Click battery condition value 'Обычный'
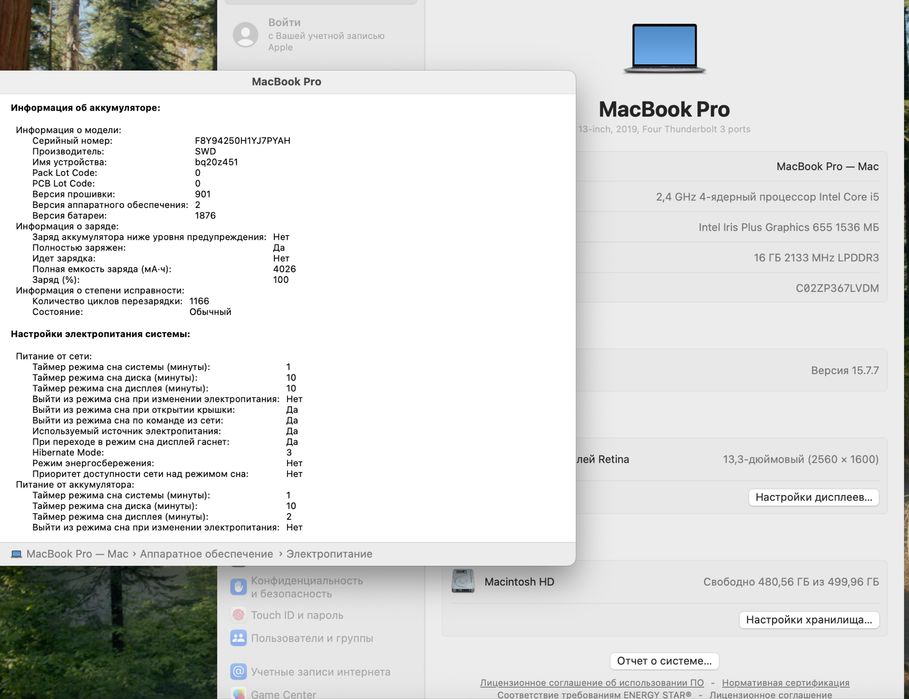Viewport: 909px width, 699px height. pos(210,312)
